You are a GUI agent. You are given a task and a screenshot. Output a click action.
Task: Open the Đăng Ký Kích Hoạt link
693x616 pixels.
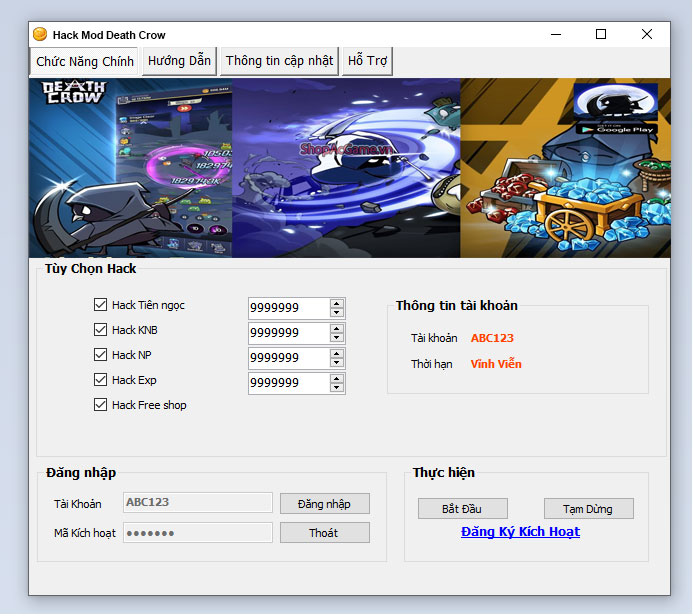coord(520,532)
